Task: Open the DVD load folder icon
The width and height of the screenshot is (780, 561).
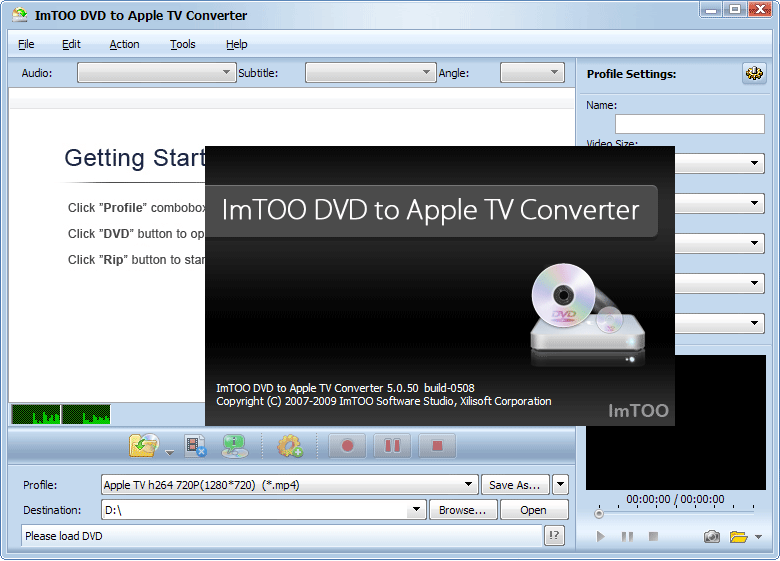Action: click(x=144, y=446)
